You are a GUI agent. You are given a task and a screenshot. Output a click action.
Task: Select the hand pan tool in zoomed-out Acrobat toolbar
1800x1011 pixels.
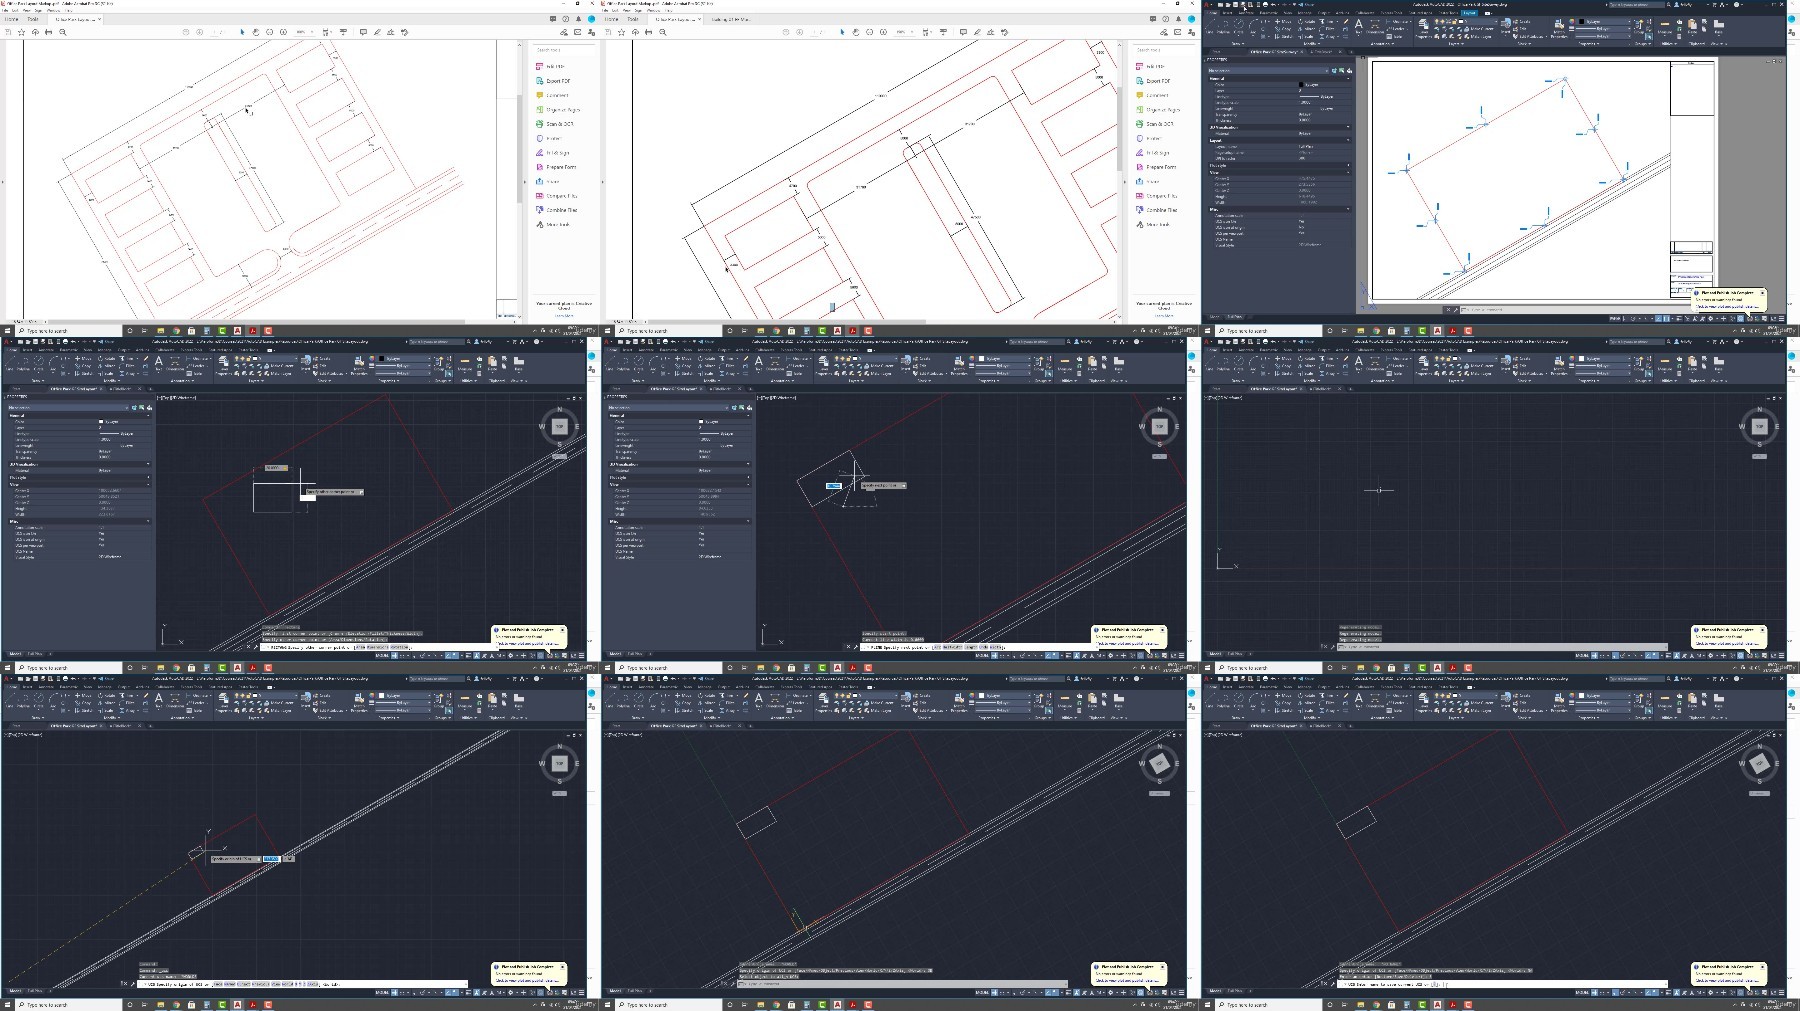point(256,32)
